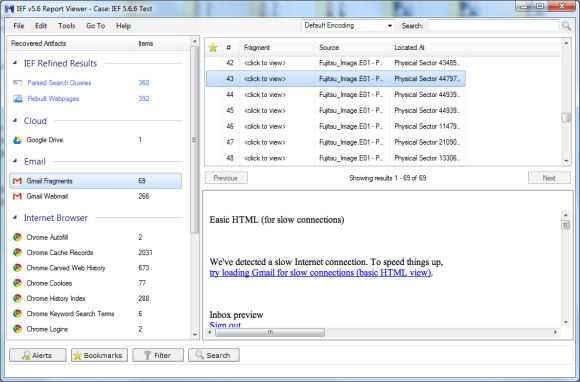Click the Located At column header
The height and width of the screenshot is (382, 580).
[409, 47]
